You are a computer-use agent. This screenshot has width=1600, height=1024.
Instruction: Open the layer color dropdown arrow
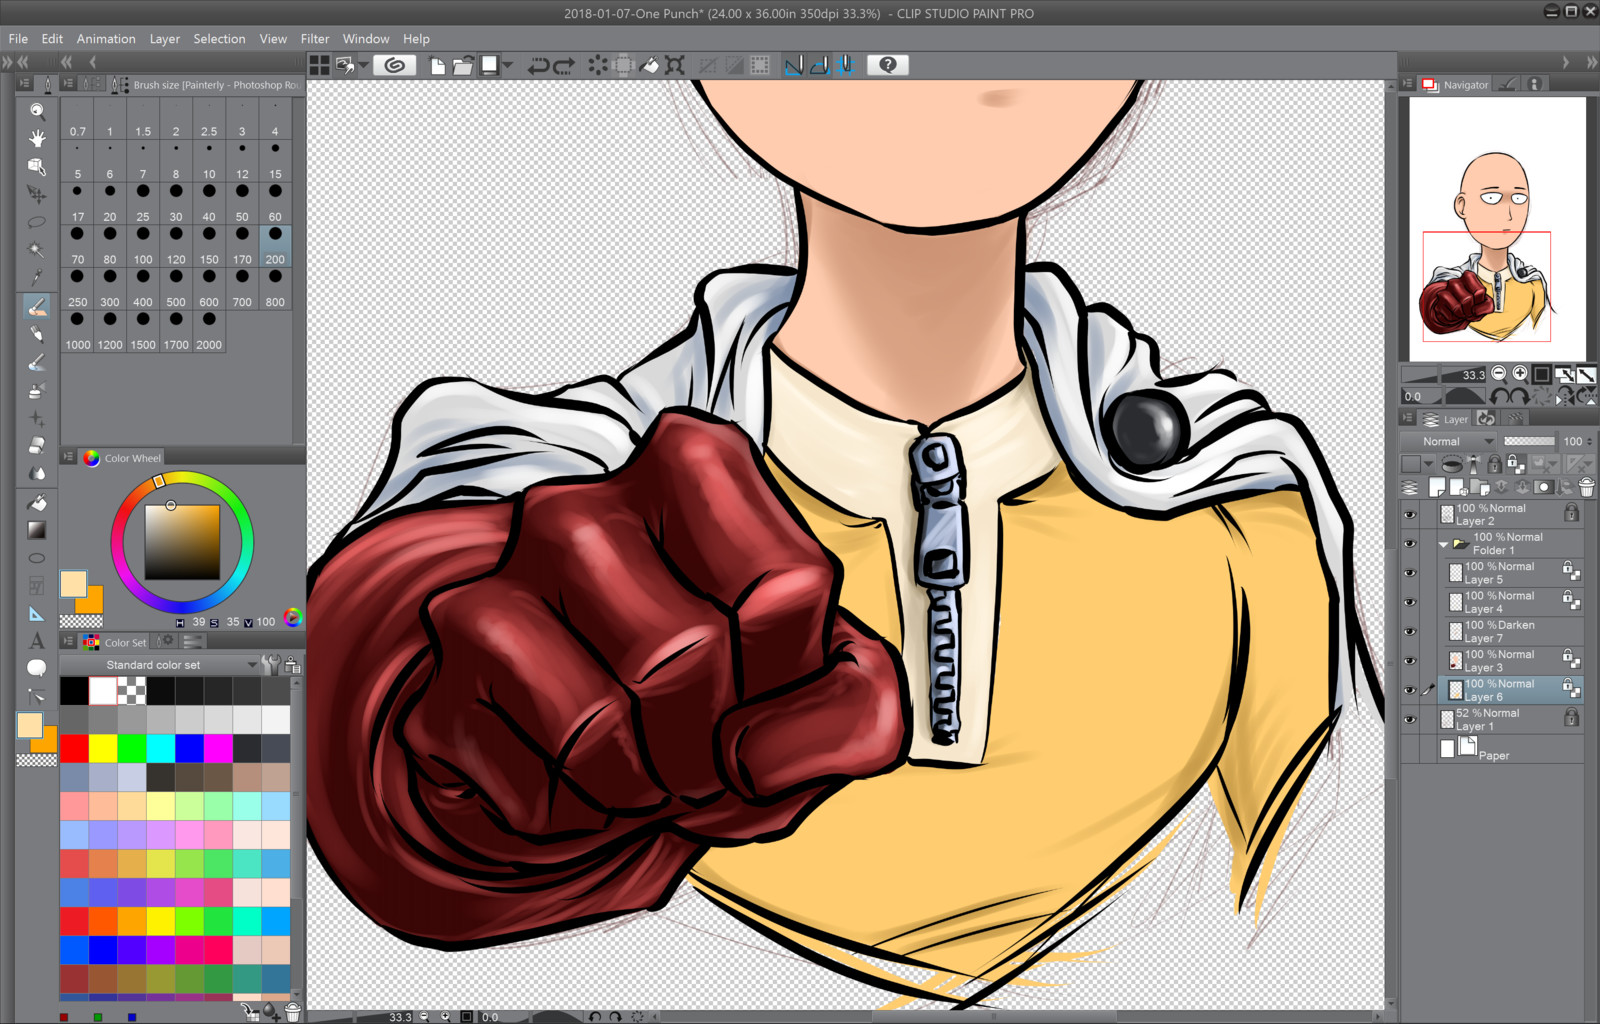1428,464
